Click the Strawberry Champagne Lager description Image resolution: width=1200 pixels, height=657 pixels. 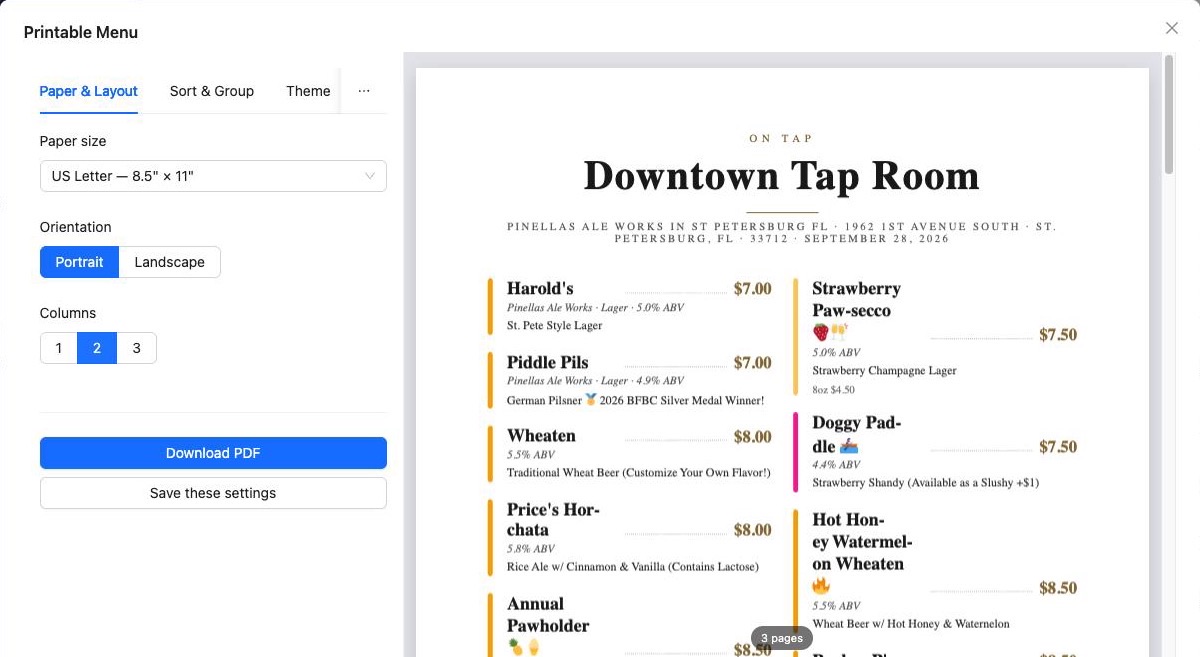point(885,371)
